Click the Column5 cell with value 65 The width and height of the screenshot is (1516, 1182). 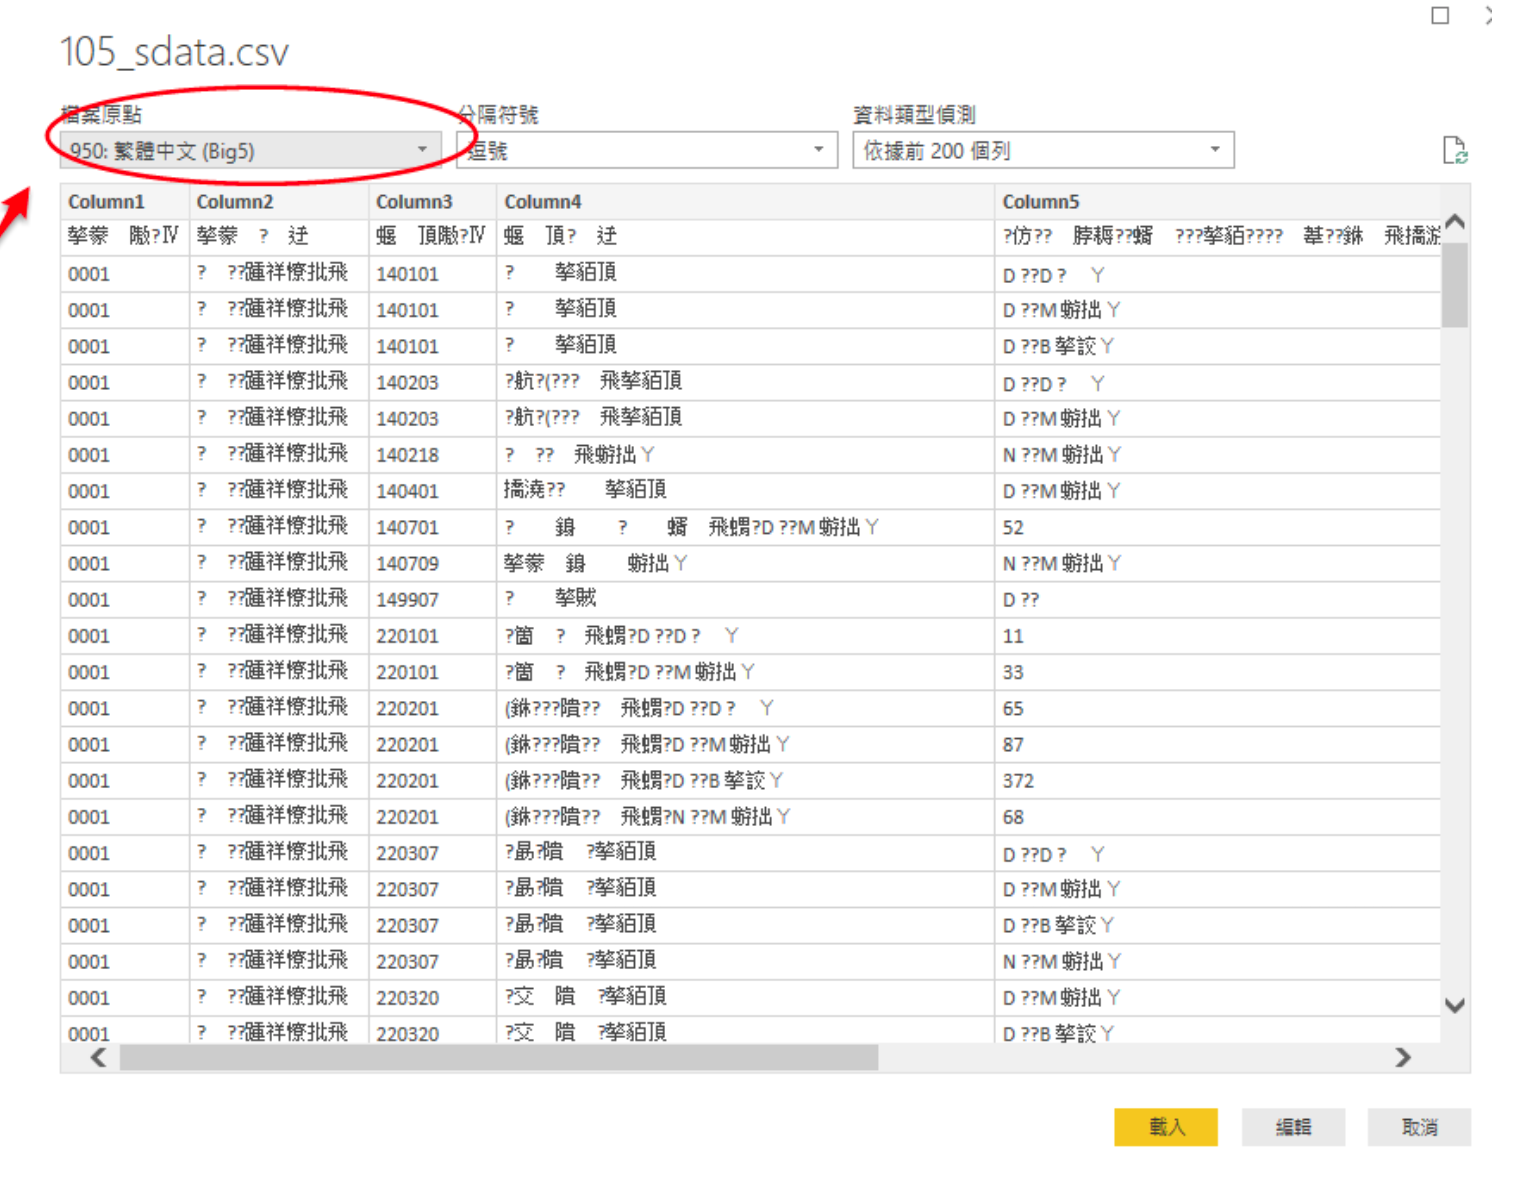coord(1217,708)
